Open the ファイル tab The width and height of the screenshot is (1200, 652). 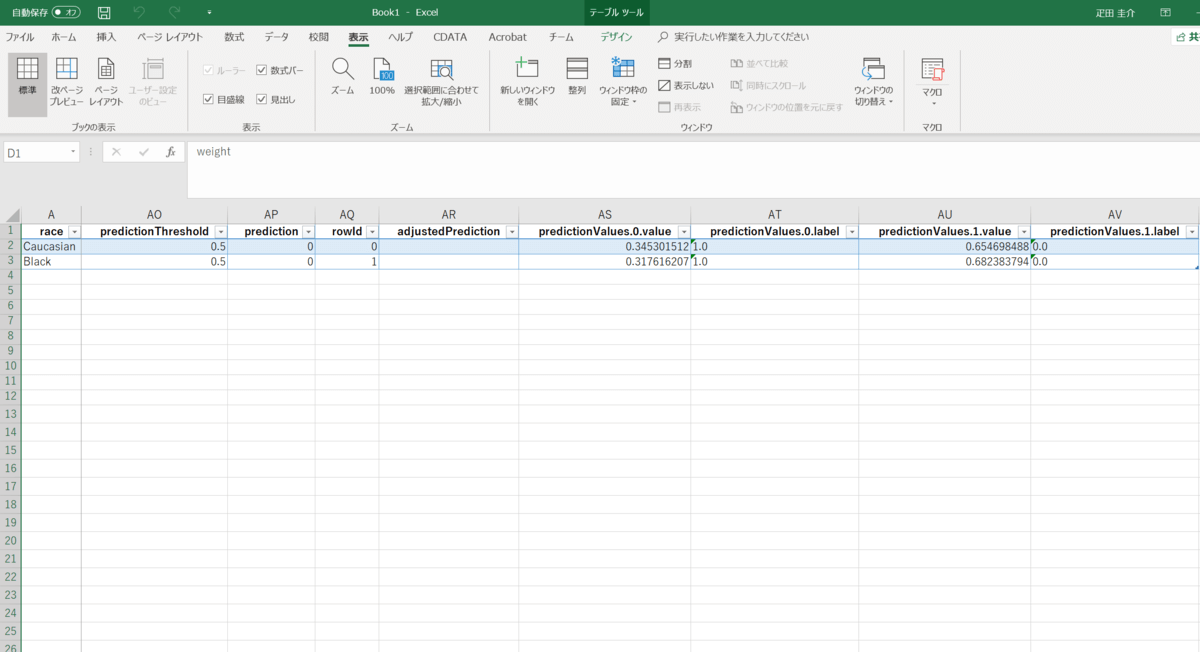(20, 37)
